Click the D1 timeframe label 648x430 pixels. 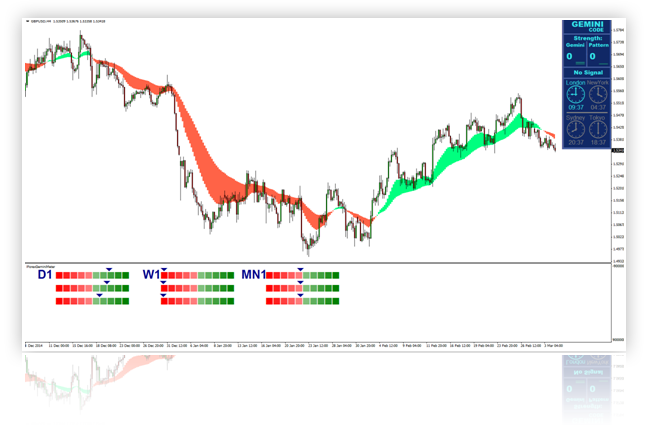click(45, 275)
